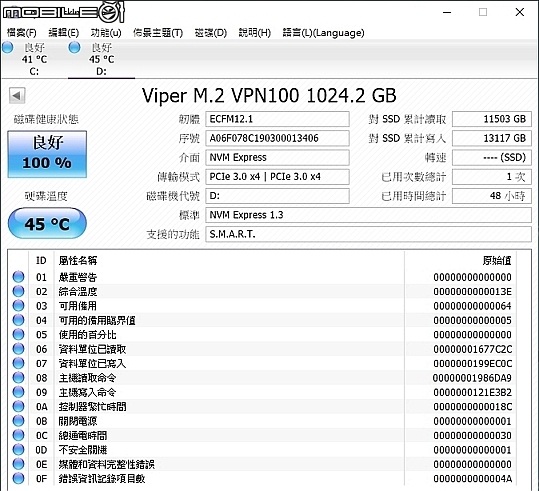Click the status dot for attribute 07

(x=18, y=363)
